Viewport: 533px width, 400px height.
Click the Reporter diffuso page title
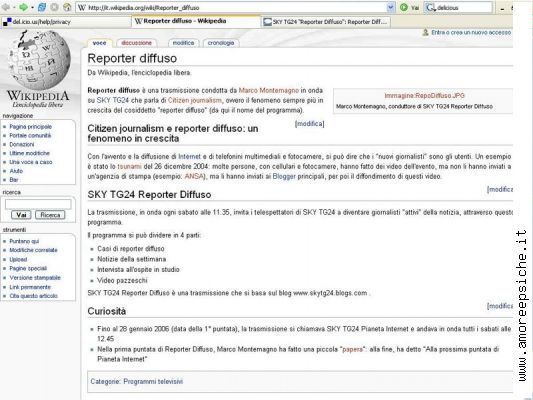[x=132, y=58]
